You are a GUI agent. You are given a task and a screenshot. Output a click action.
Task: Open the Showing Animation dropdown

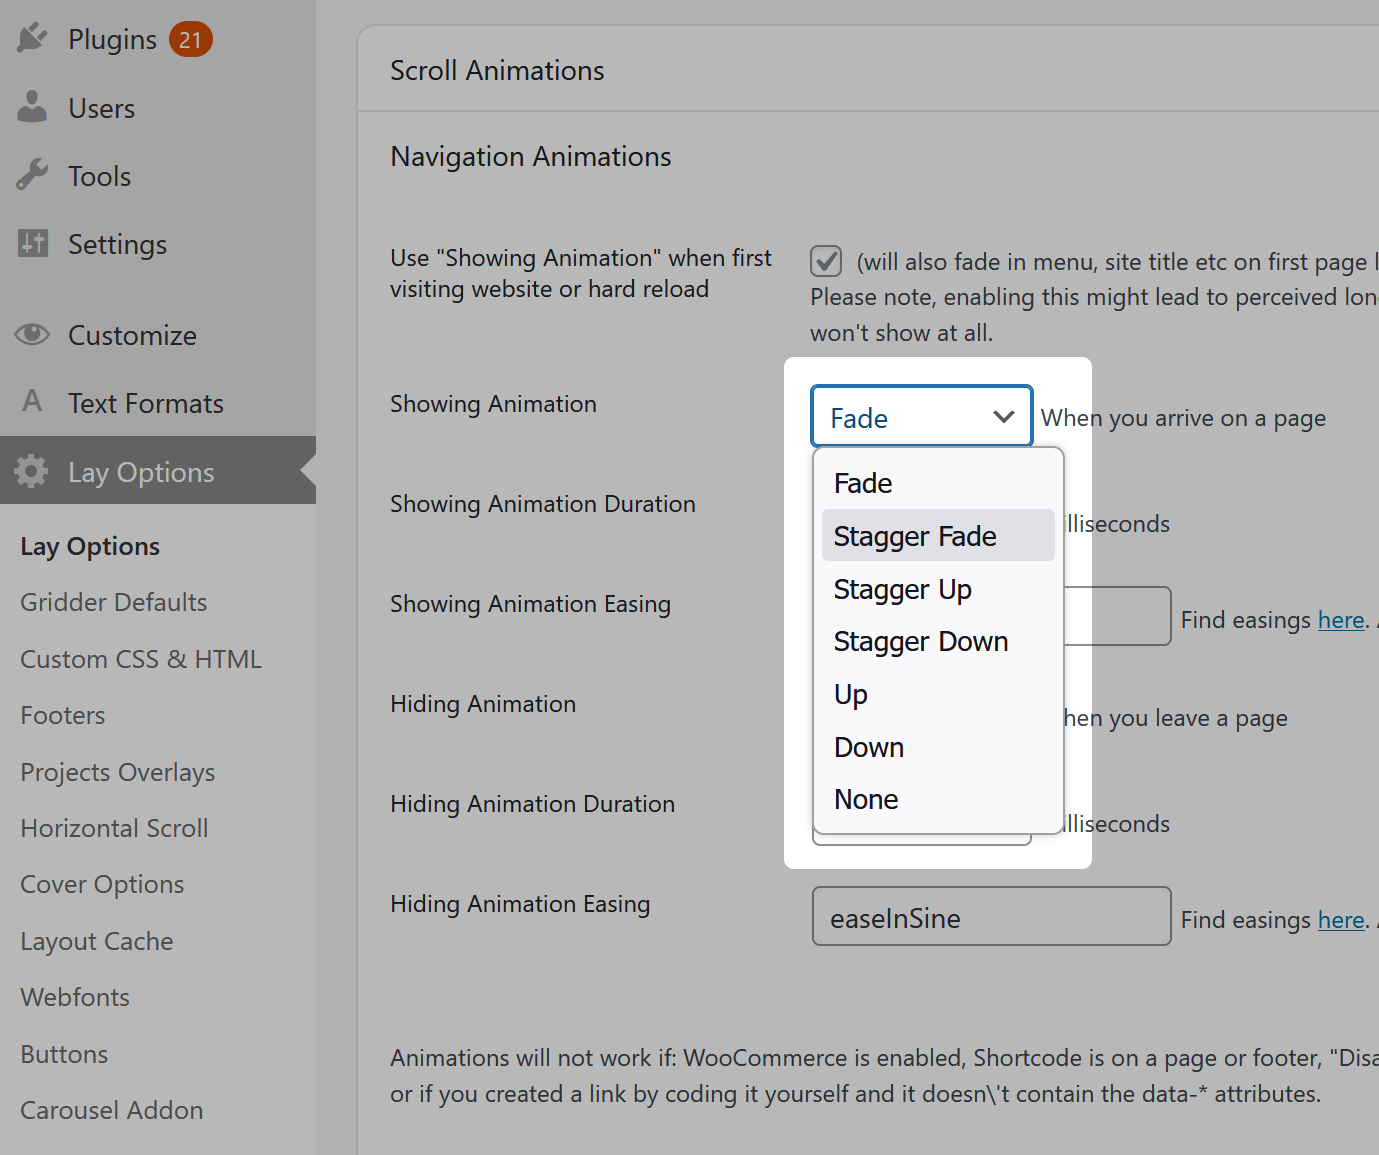coord(920,416)
